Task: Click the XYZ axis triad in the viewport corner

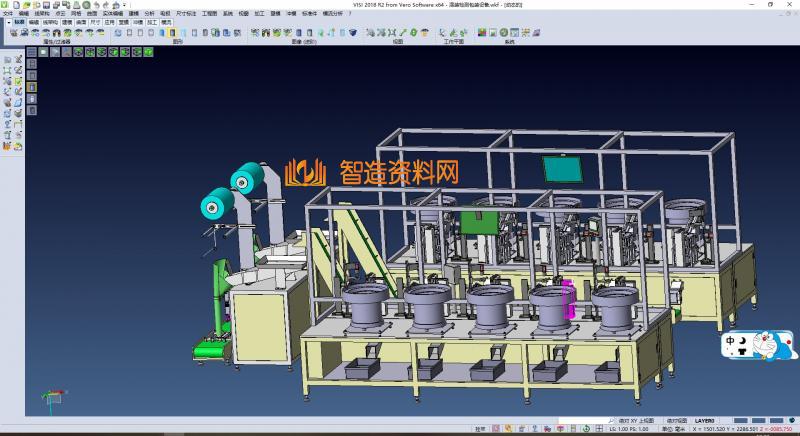Action: point(47,398)
